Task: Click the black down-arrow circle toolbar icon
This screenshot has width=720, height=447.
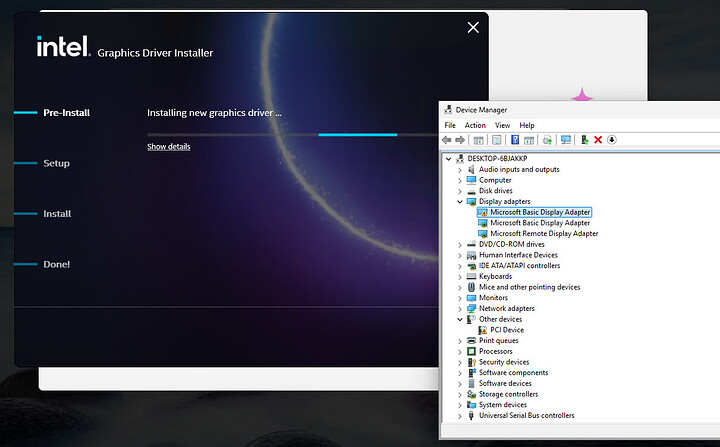Action: pos(612,140)
